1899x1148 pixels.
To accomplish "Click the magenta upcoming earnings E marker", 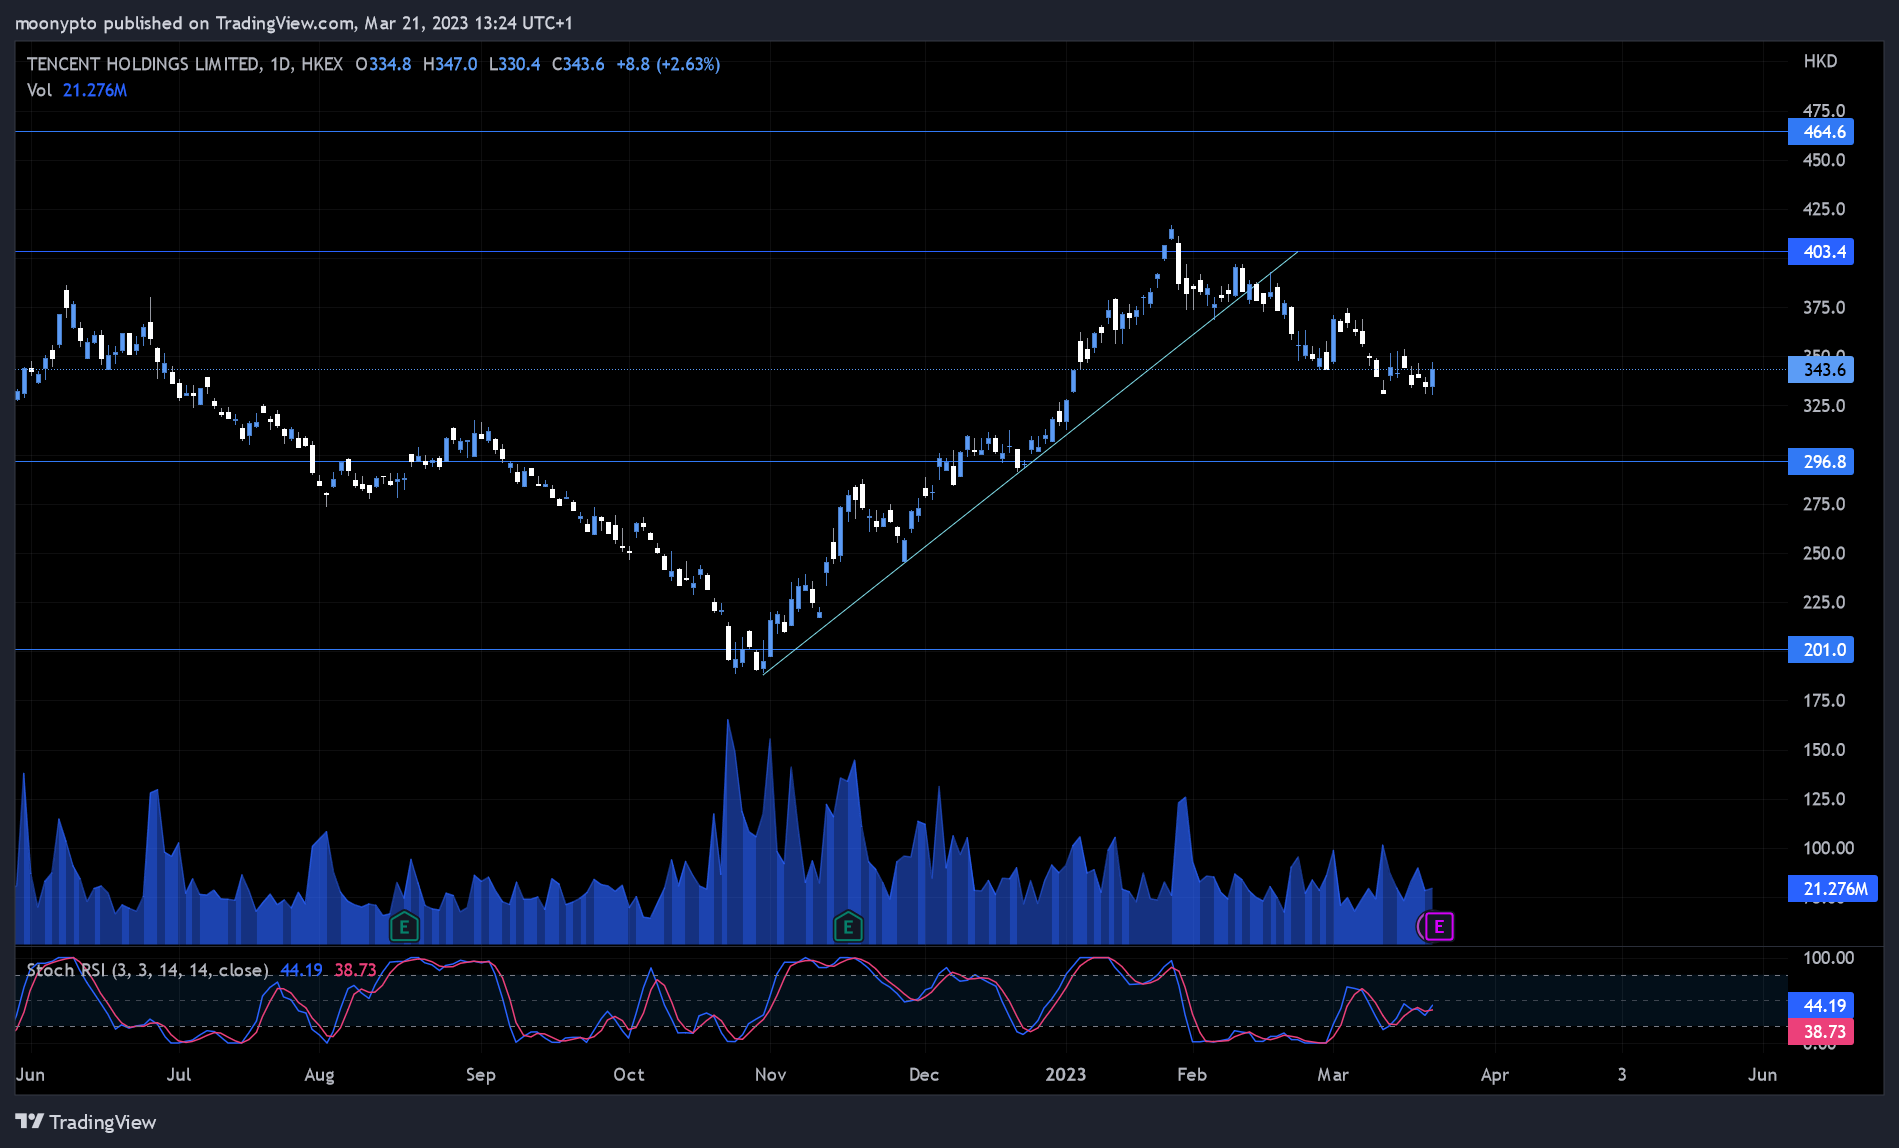I will click(1438, 927).
